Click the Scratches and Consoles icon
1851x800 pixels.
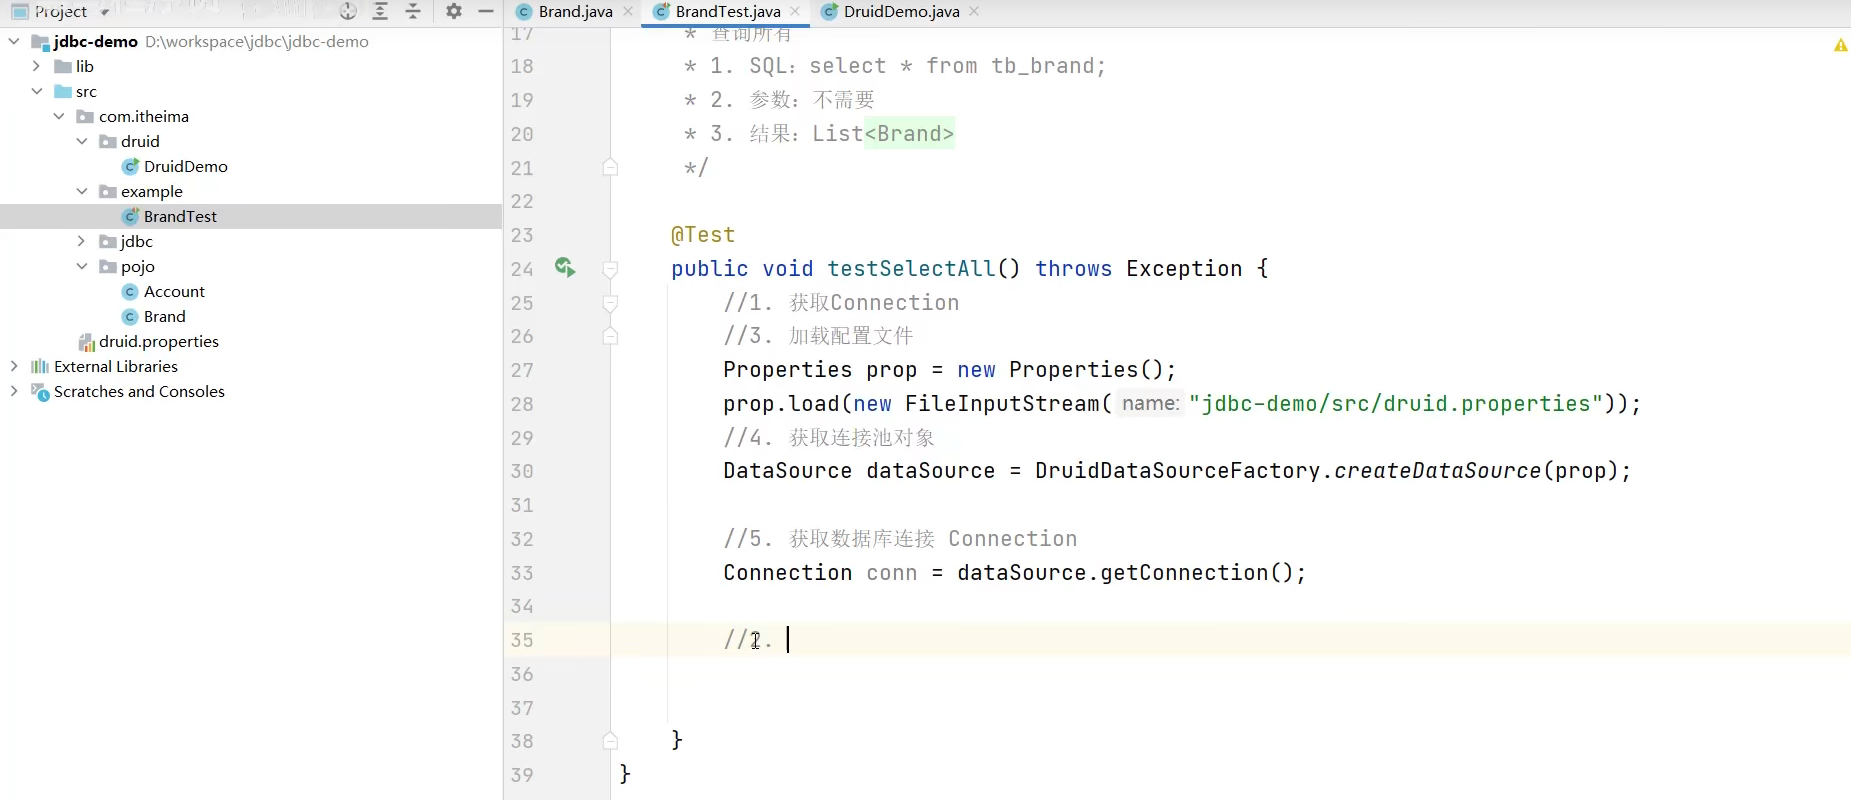(40, 392)
